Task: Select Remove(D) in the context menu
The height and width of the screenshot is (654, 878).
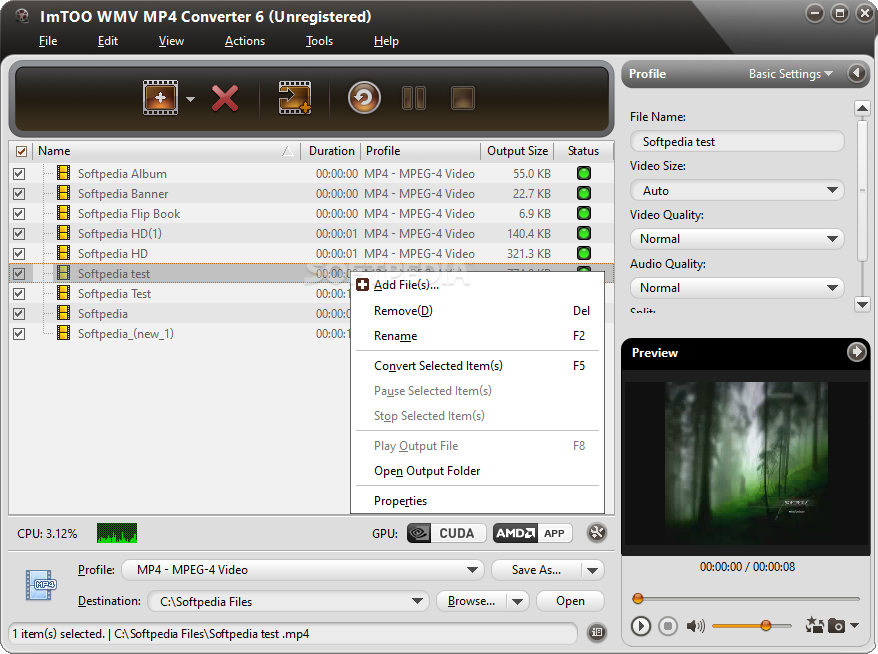Action: point(479,311)
